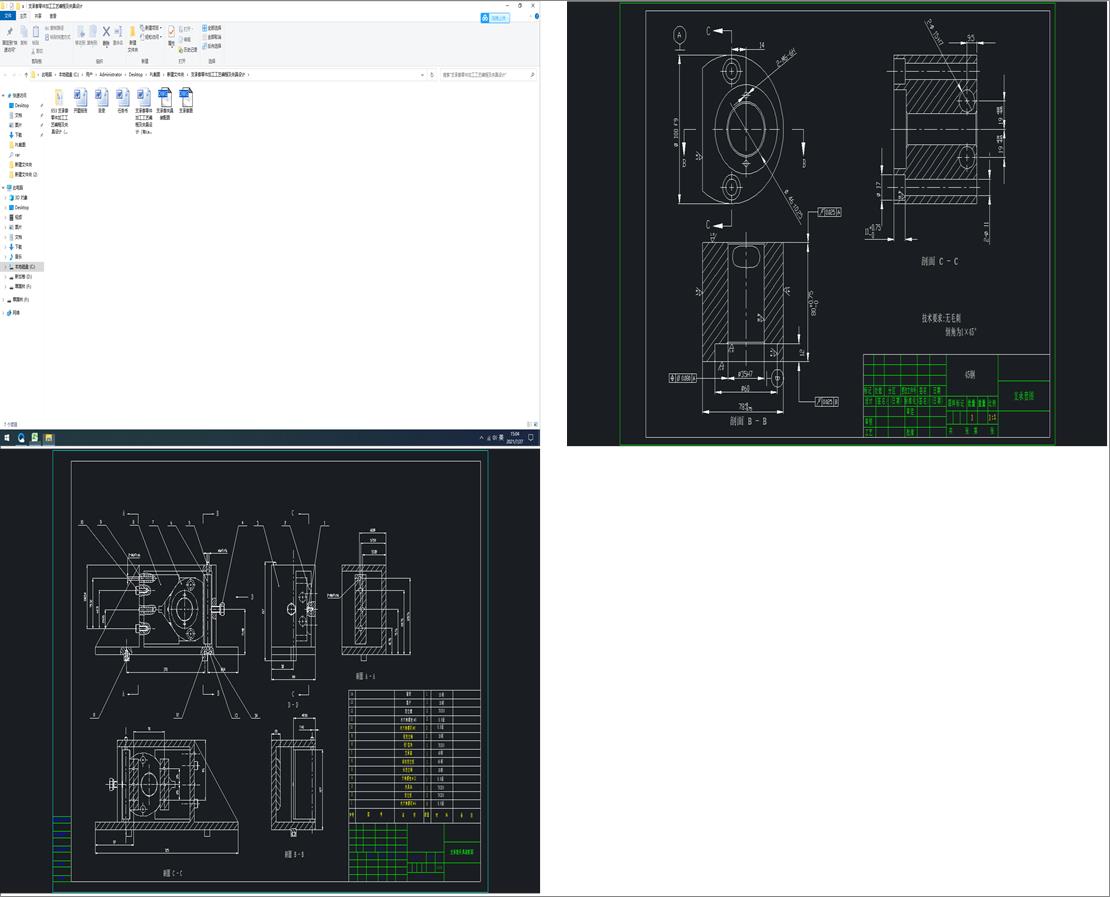The width and height of the screenshot is (1110, 897).
Task: Click Pin to Quick Access icon
Action: [x=9, y=32]
